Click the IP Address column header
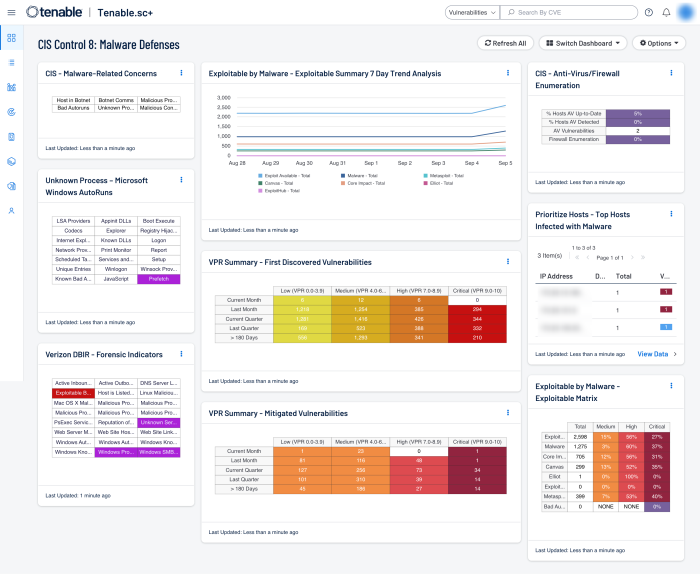The image size is (700, 574). pyautogui.click(x=556, y=276)
